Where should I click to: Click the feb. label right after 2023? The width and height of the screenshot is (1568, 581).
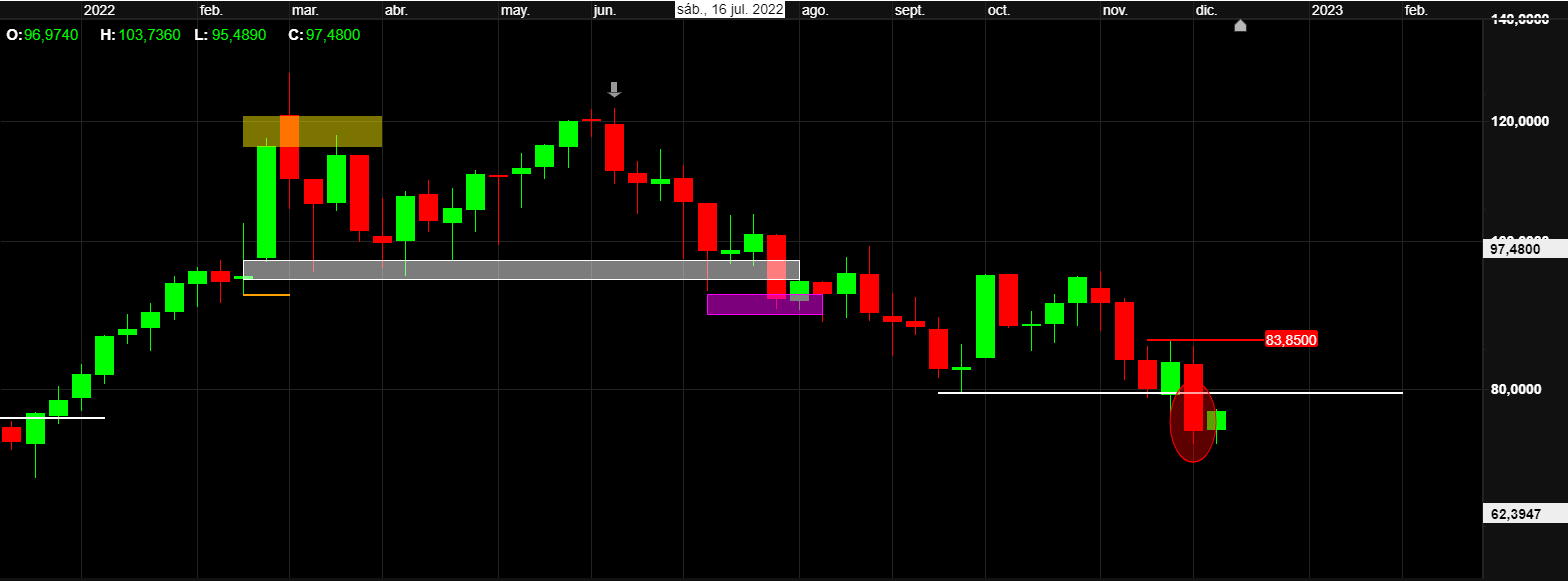tap(1416, 10)
